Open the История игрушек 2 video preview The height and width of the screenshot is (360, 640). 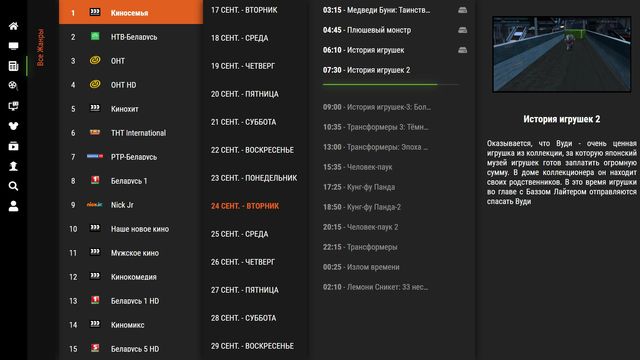pos(562,54)
